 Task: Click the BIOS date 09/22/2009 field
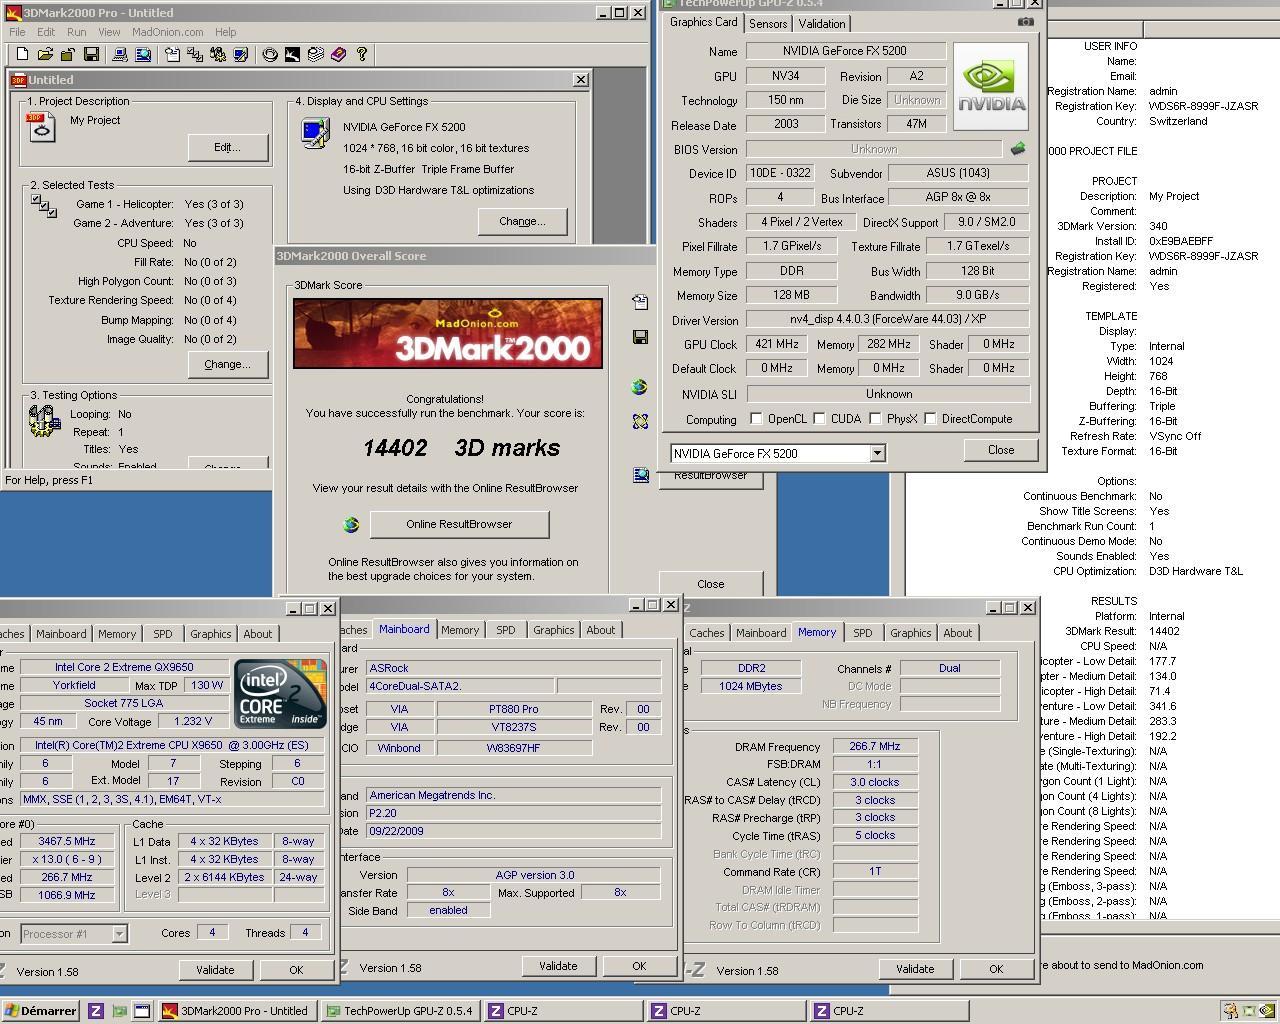(513, 831)
